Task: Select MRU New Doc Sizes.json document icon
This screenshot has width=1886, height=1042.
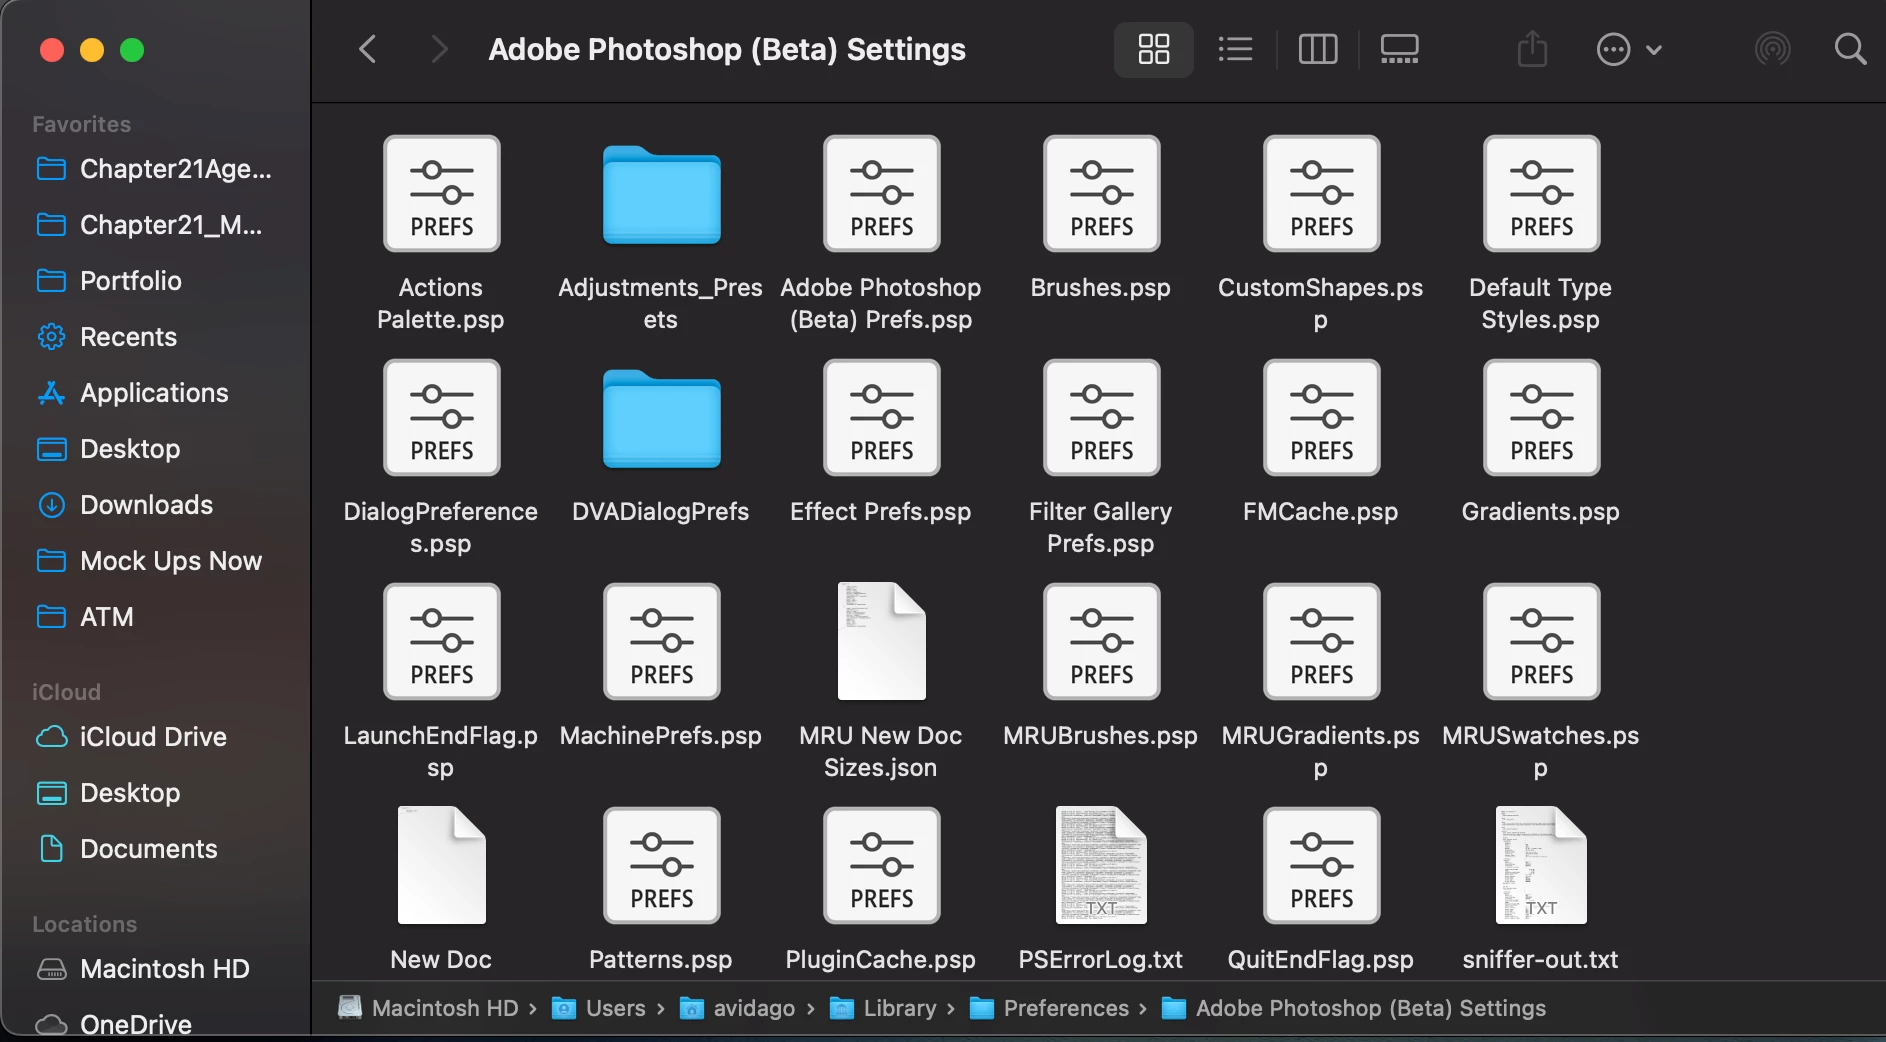Action: 881,641
